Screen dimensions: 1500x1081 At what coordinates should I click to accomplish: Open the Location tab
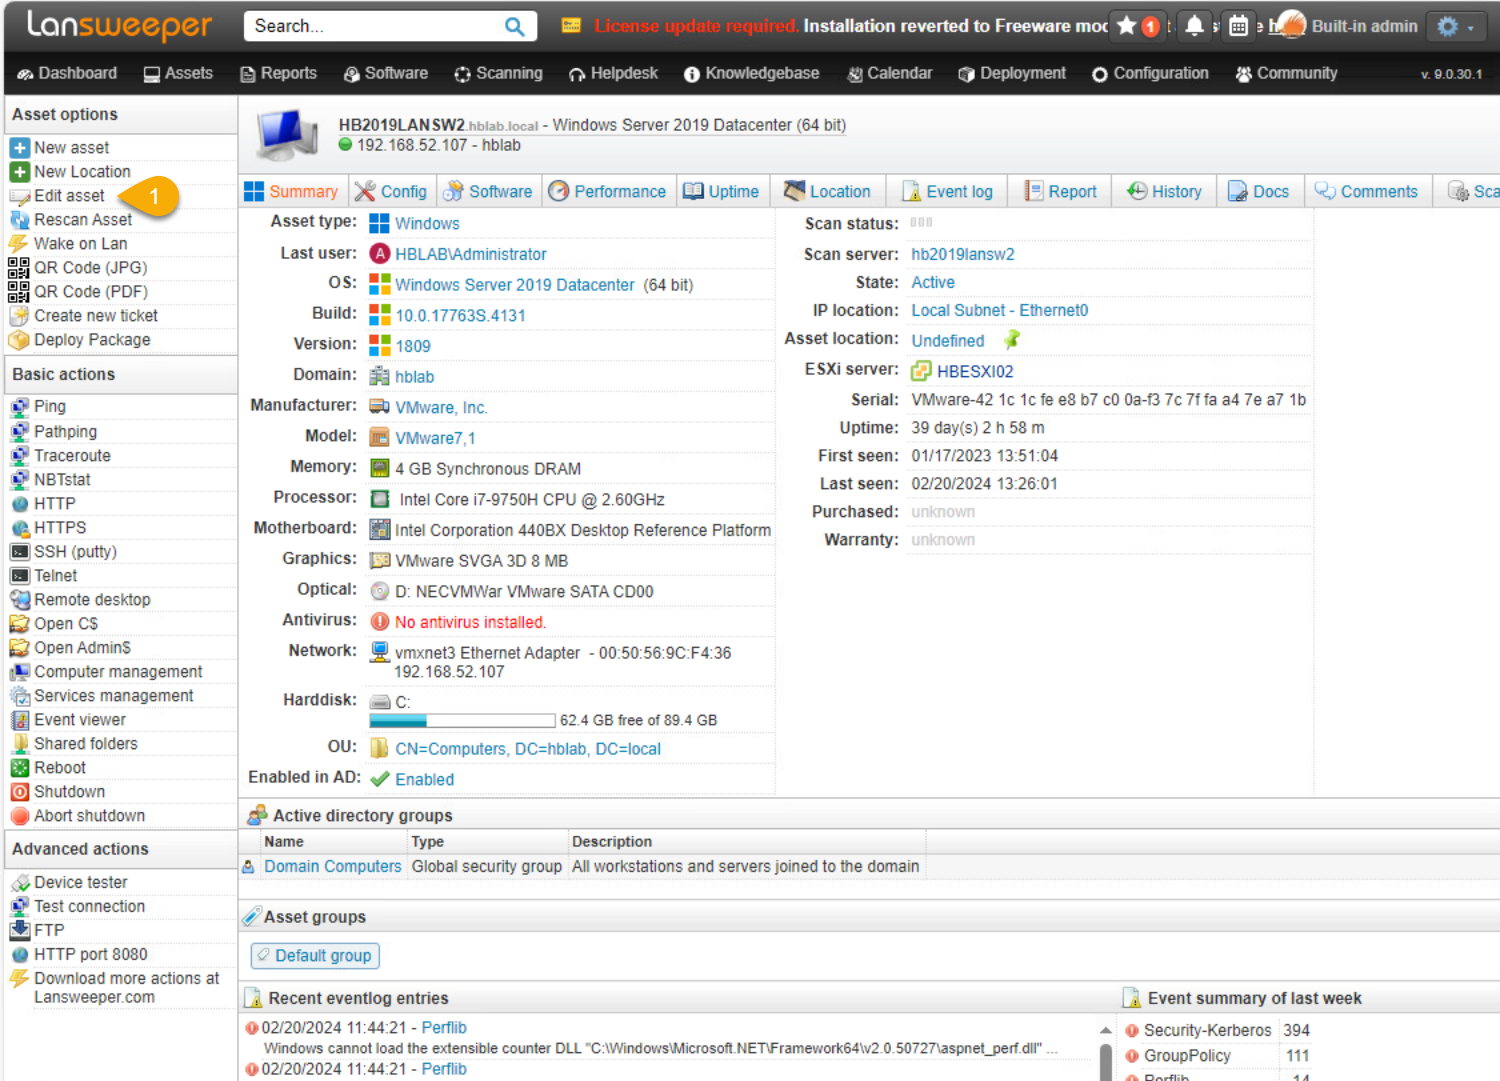tap(827, 191)
